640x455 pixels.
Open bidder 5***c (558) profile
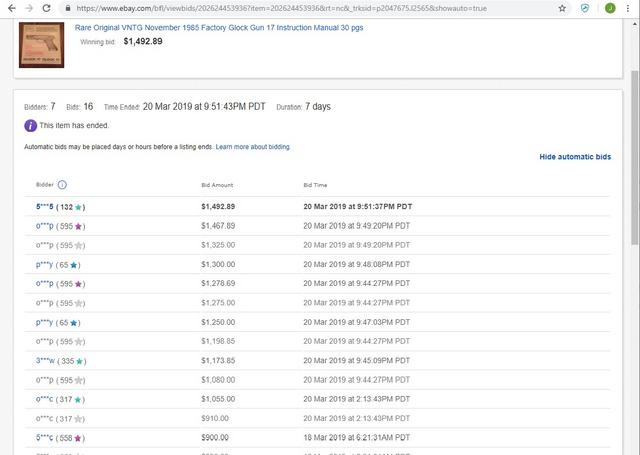44,438
